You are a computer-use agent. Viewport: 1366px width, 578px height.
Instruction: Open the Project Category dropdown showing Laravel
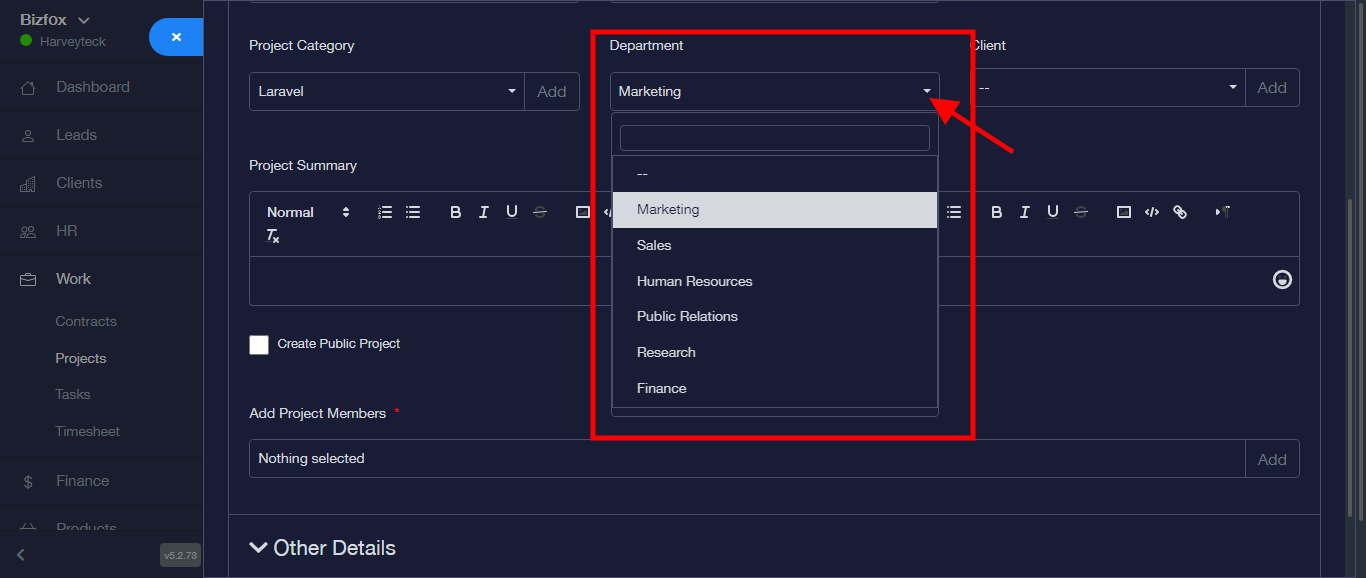387,91
